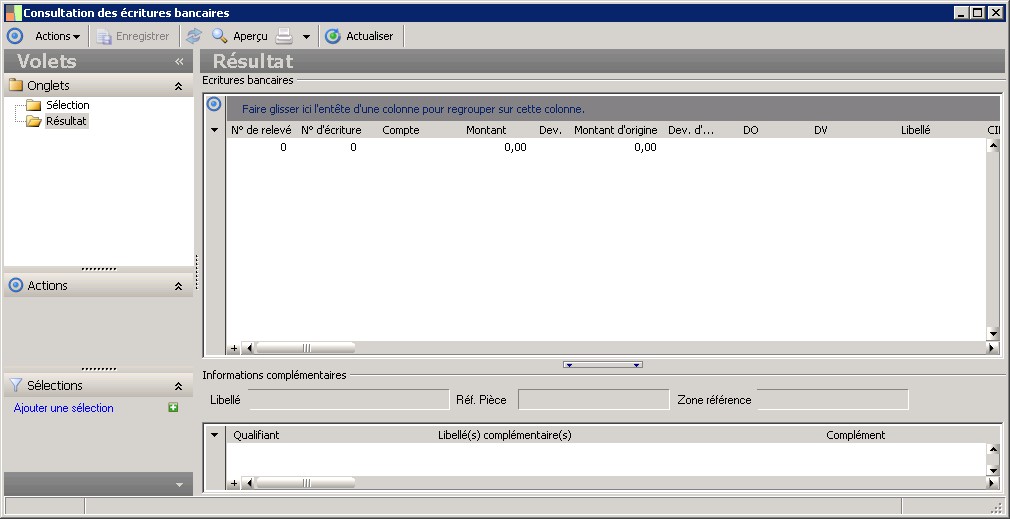
Task: Open the Actions dropdown menu in toolbar
Action: pyautogui.click(x=57, y=36)
